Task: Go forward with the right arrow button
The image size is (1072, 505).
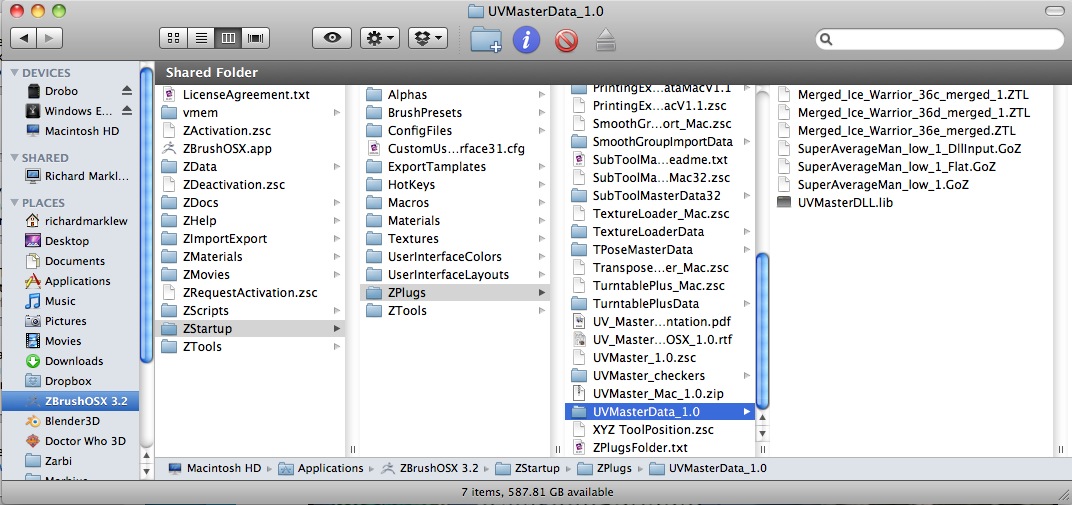Action: pos(49,38)
